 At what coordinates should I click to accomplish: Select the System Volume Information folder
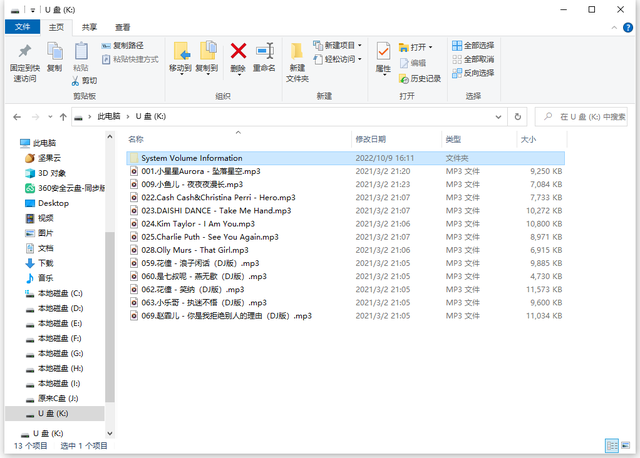click(x=345, y=158)
